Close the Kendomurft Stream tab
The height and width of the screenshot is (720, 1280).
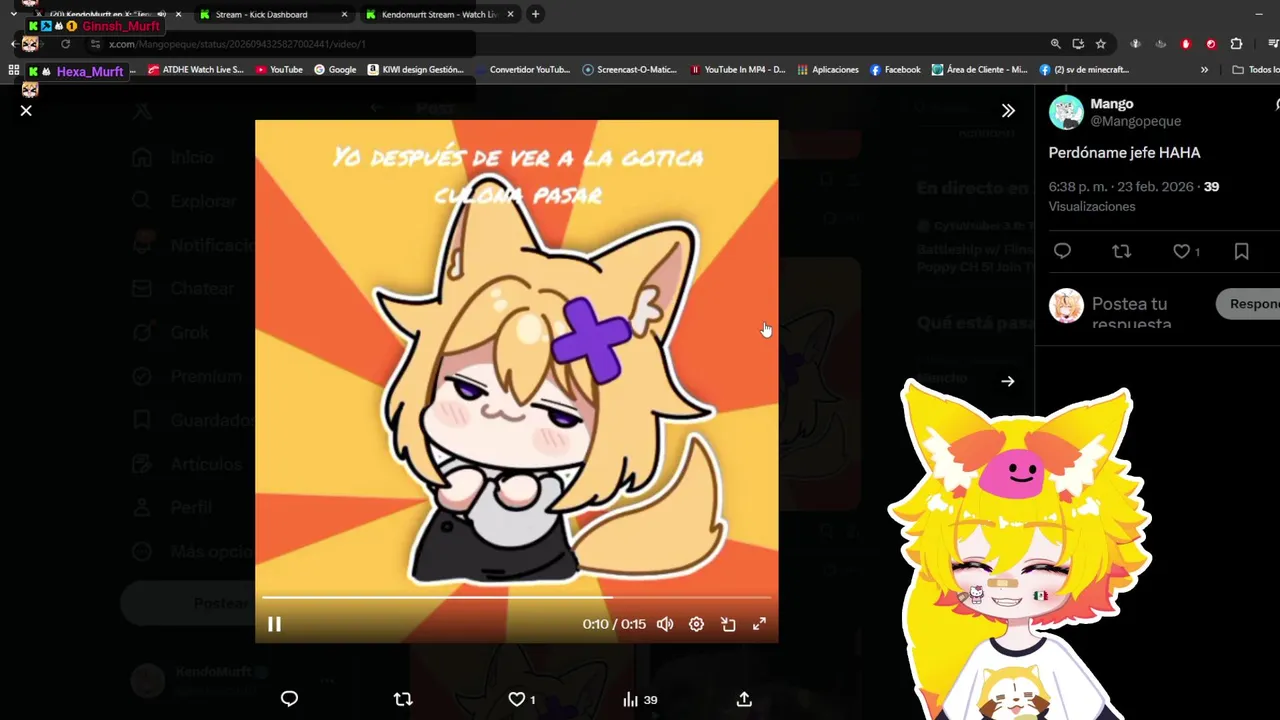point(511,15)
